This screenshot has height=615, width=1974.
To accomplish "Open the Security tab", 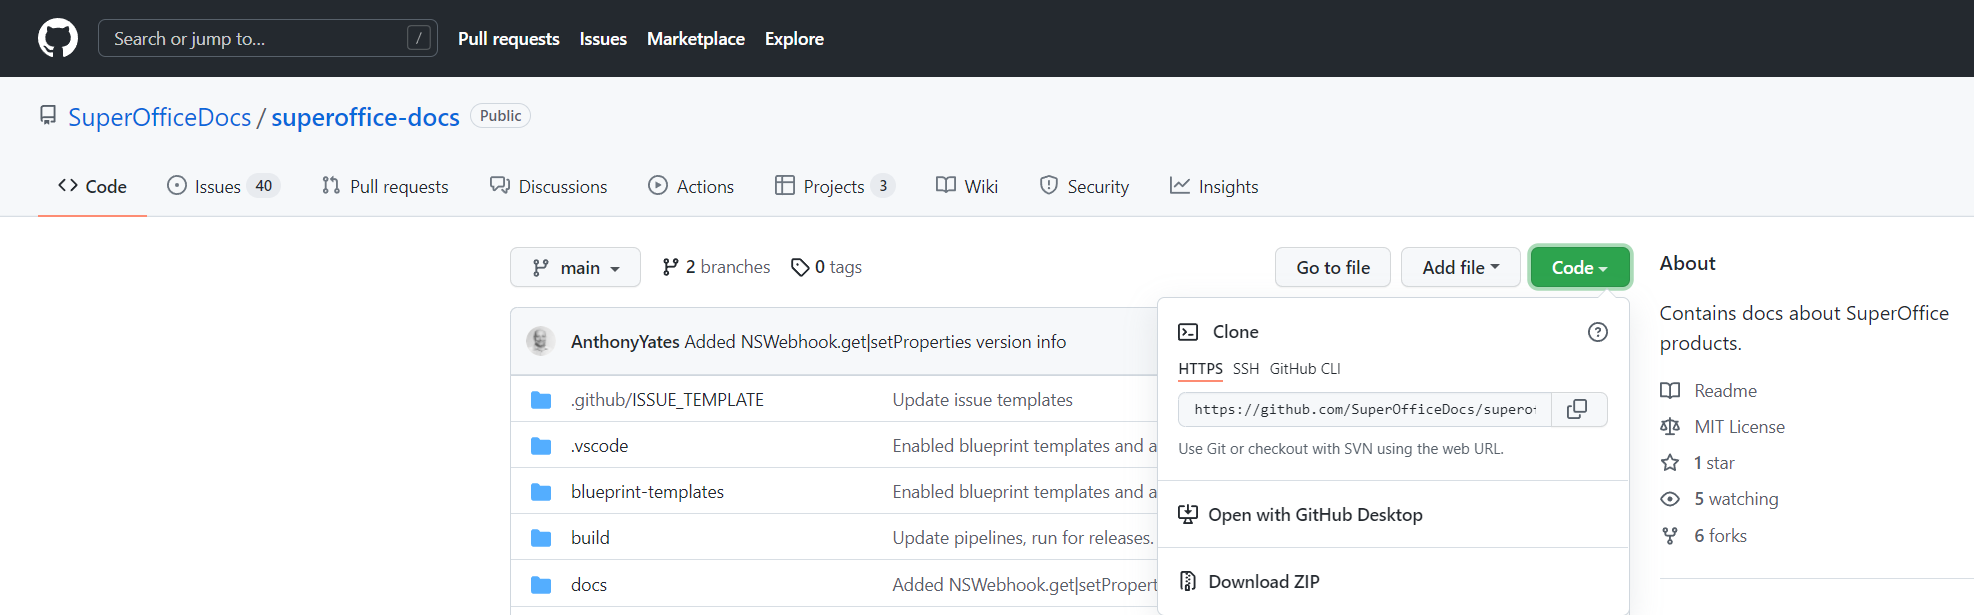I will tap(1084, 186).
